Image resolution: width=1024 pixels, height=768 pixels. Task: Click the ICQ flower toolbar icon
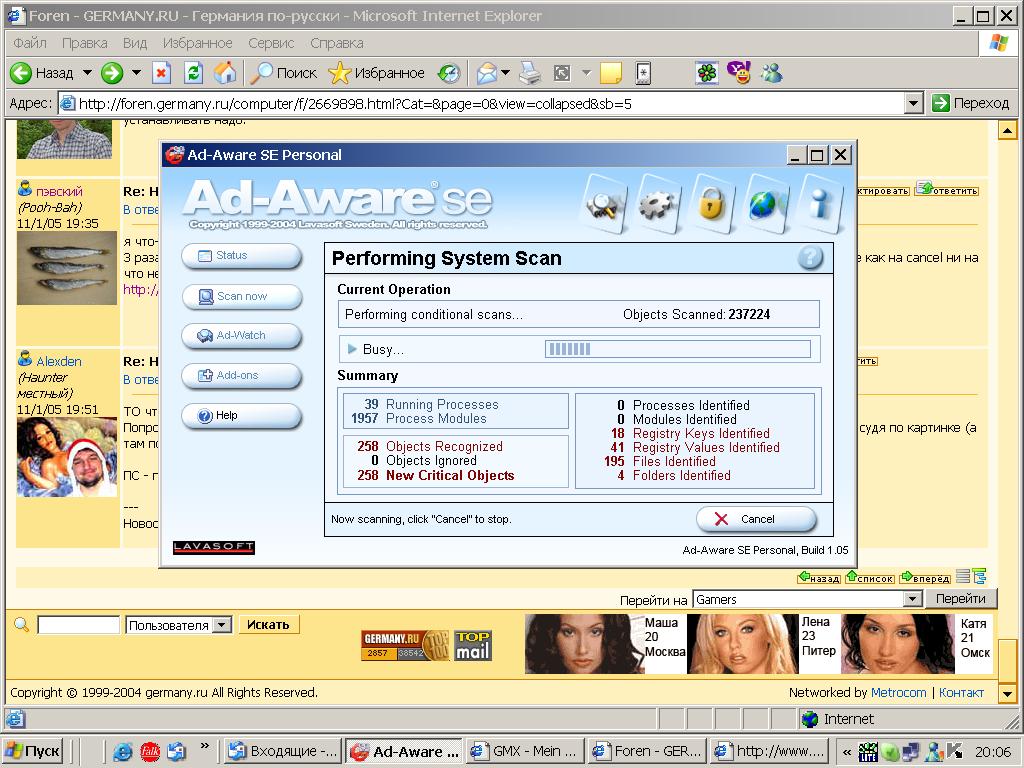click(707, 73)
